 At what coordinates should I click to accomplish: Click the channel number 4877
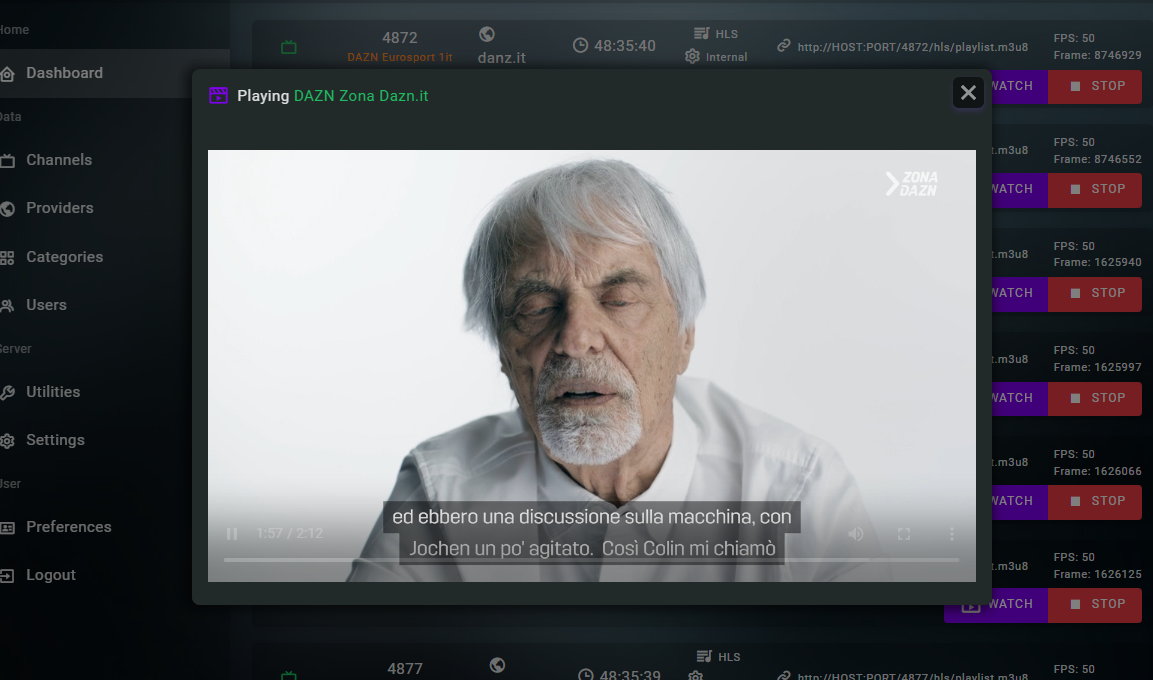[405, 668]
